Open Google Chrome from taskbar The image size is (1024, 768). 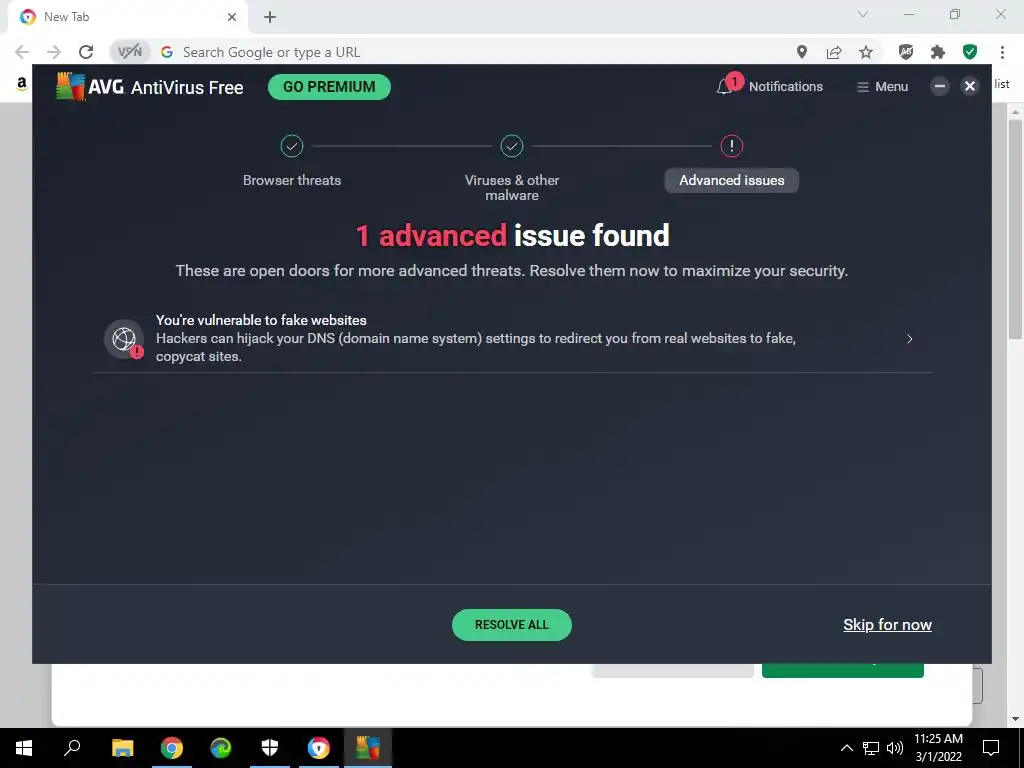[x=172, y=748]
